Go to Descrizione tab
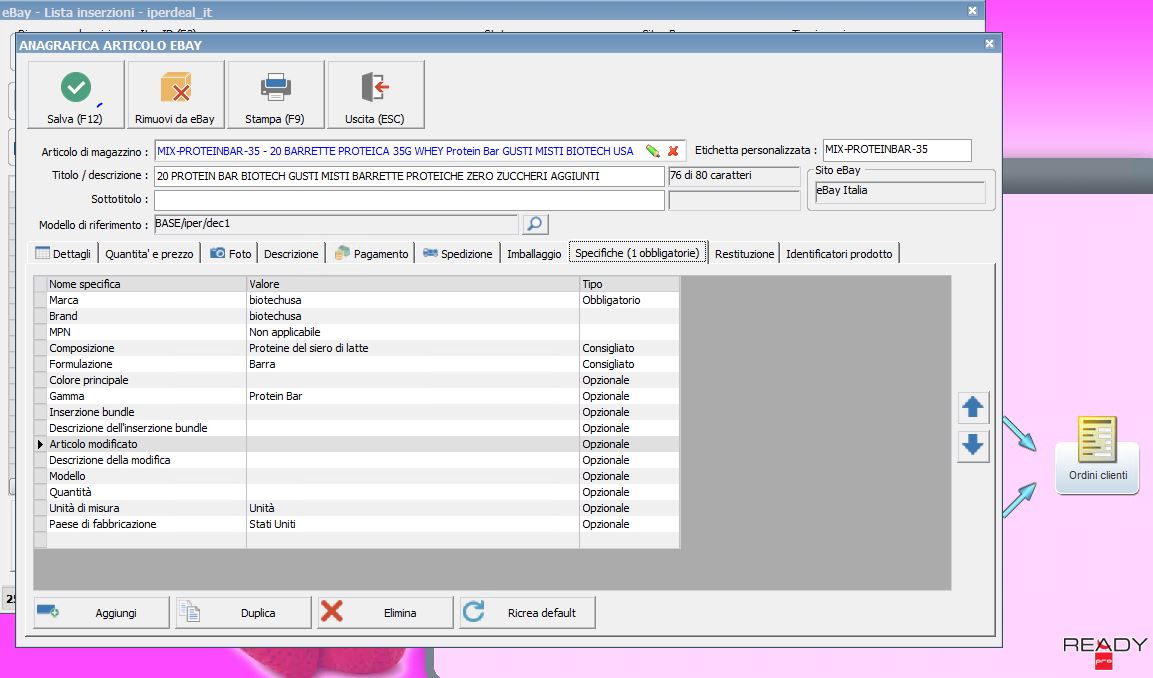Image resolution: width=1153 pixels, height=678 pixels. point(291,254)
